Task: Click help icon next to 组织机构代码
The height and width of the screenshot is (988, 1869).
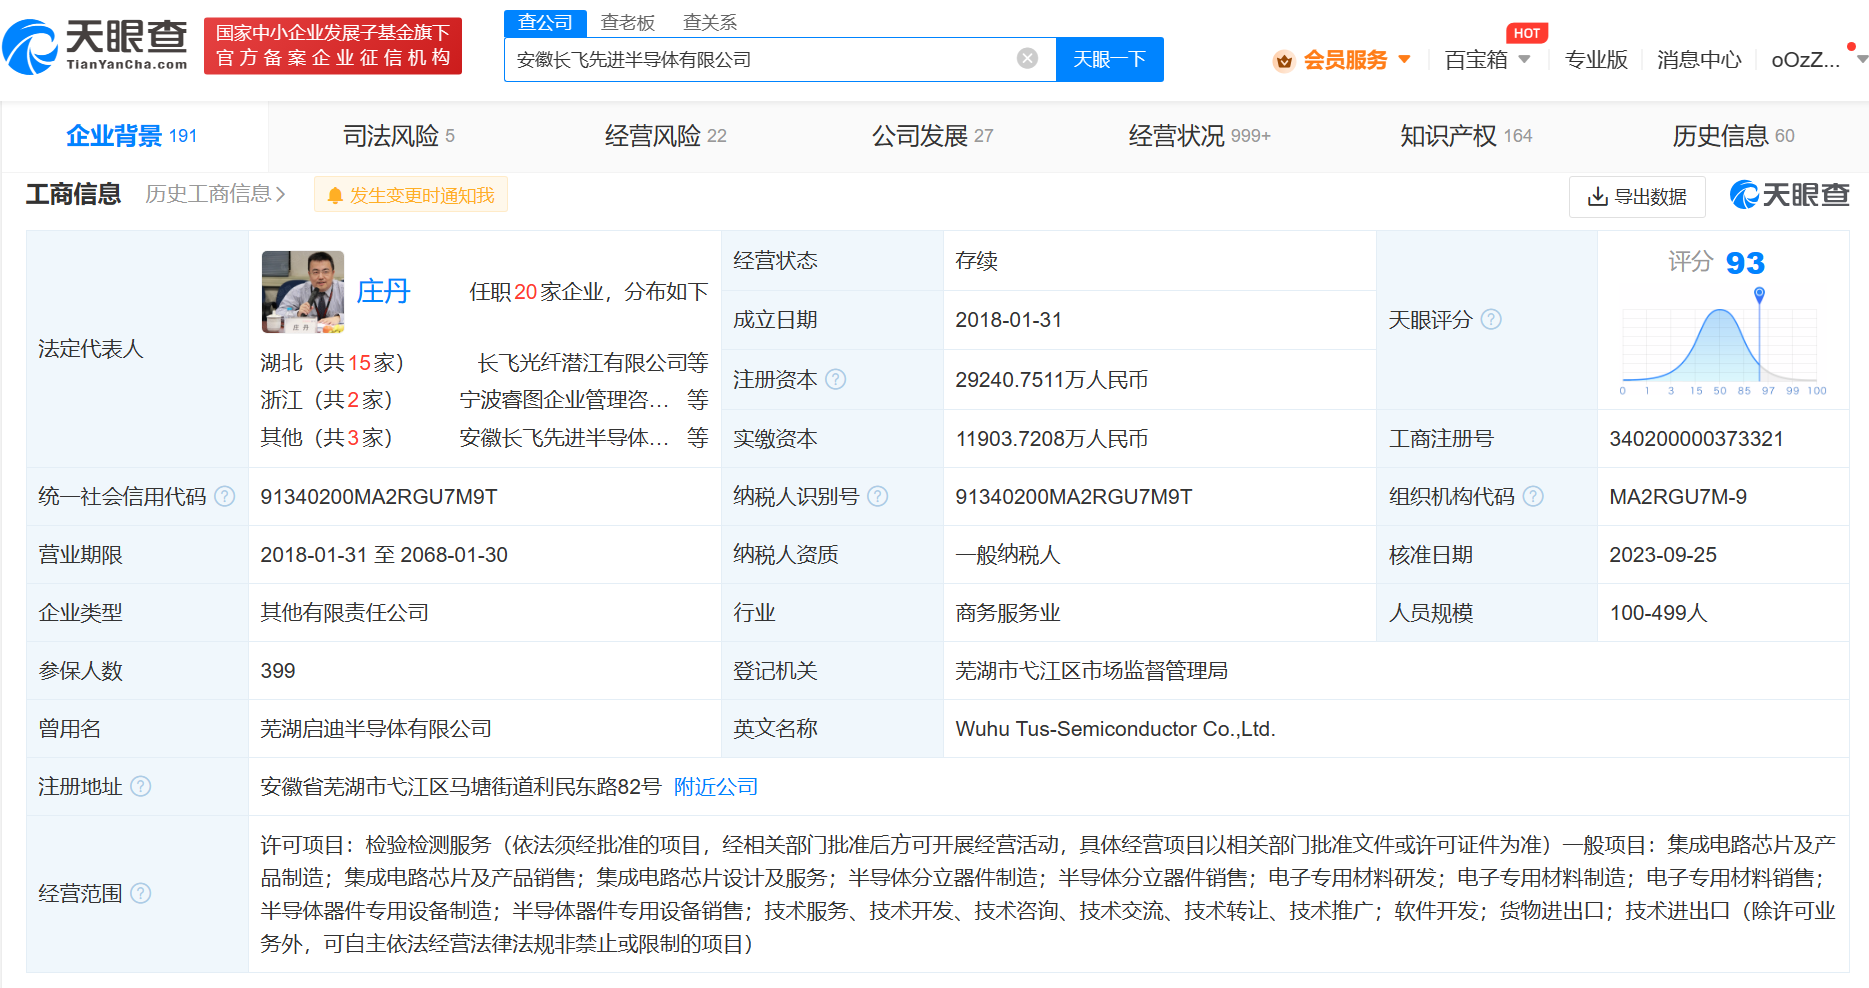Action: [x=1533, y=497]
